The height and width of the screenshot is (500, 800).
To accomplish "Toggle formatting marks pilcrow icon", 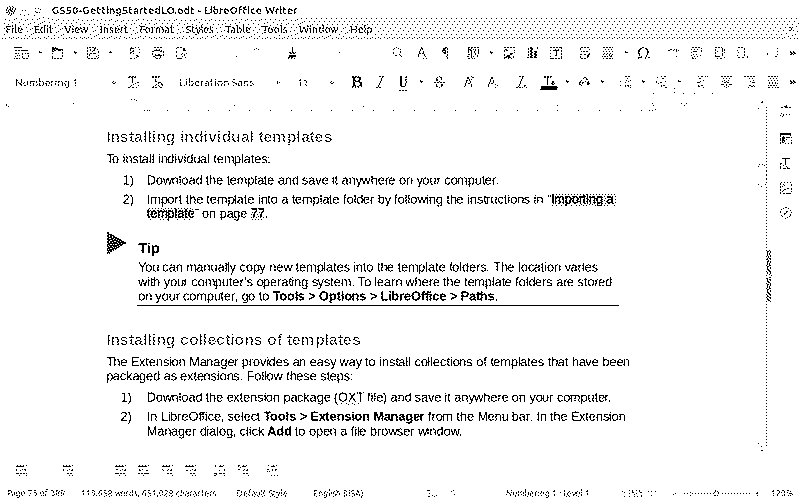I will coord(445,52).
